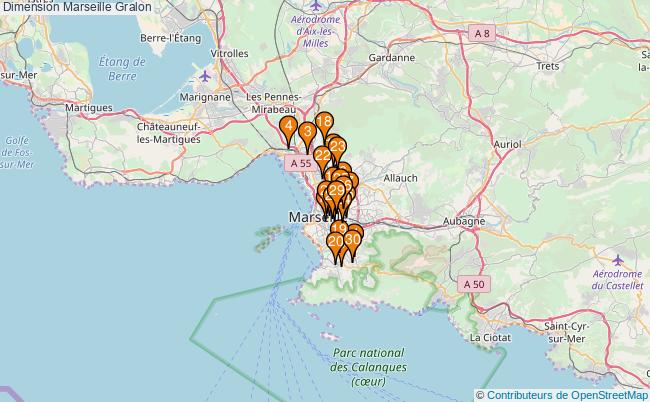650x402 pixels.
Task: Click map marker number 30
Action: point(352,239)
